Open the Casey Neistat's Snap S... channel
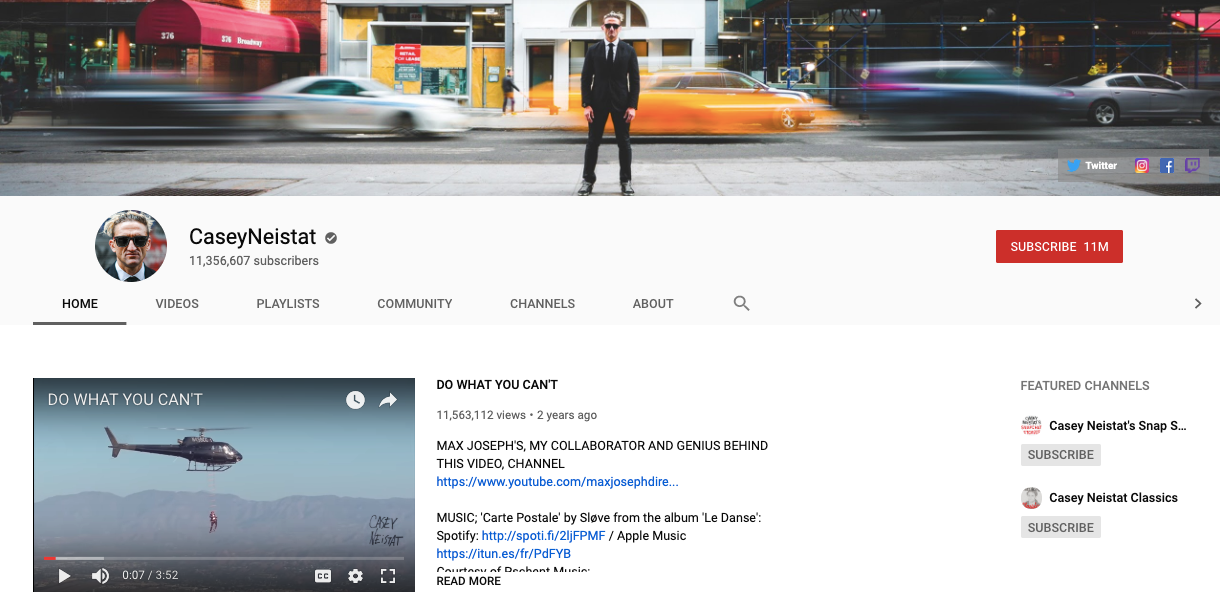1220x608 pixels. [x=1118, y=426]
